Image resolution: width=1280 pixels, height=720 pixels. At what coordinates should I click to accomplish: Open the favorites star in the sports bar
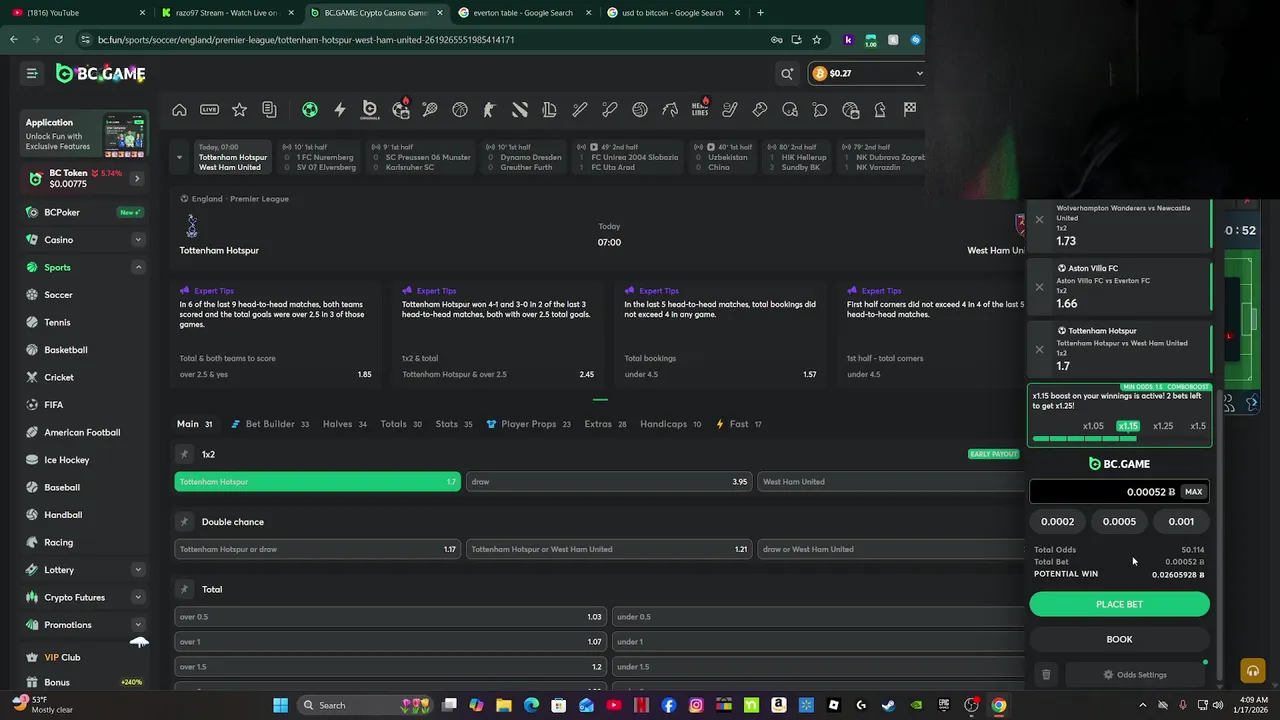(x=239, y=110)
